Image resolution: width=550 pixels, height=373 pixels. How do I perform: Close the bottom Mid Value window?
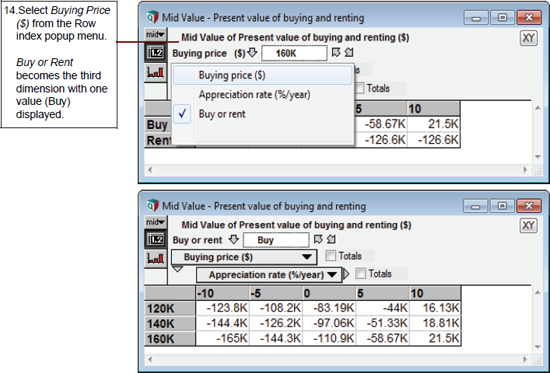[x=529, y=206]
